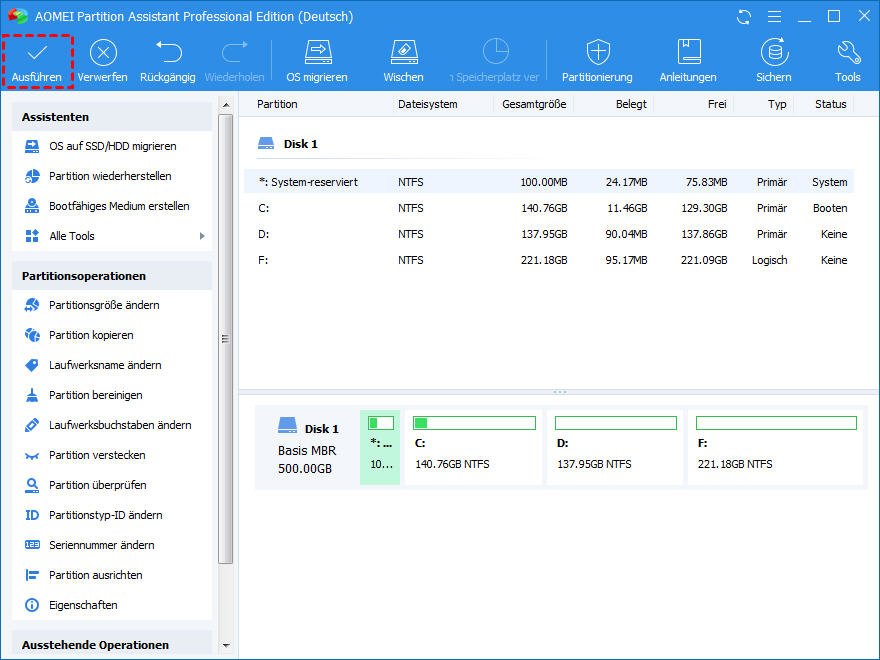Click the Ausführen checkmark icon
The width and height of the screenshot is (880, 660).
click(36, 53)
